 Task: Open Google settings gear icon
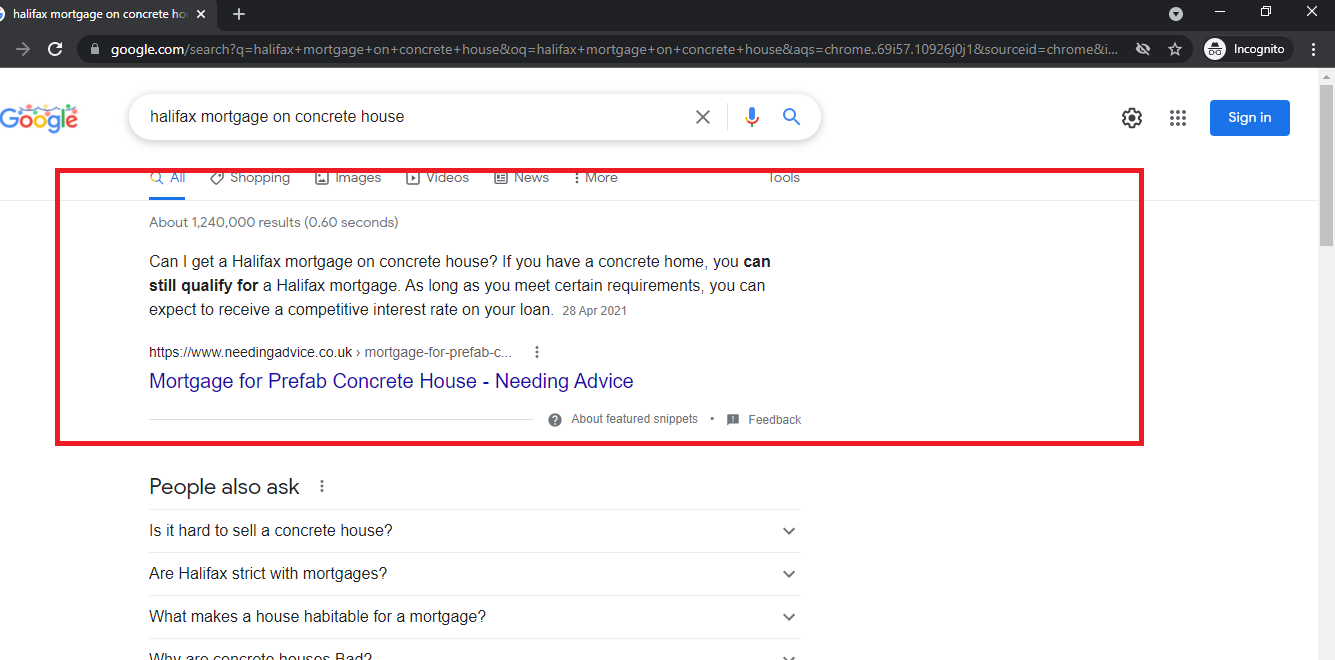point(1131,118)
